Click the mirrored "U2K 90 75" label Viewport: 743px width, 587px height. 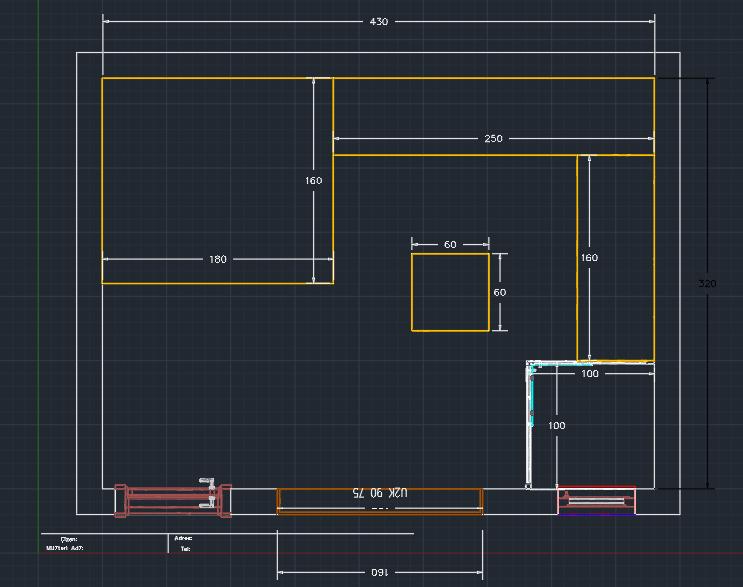(380, 494)
